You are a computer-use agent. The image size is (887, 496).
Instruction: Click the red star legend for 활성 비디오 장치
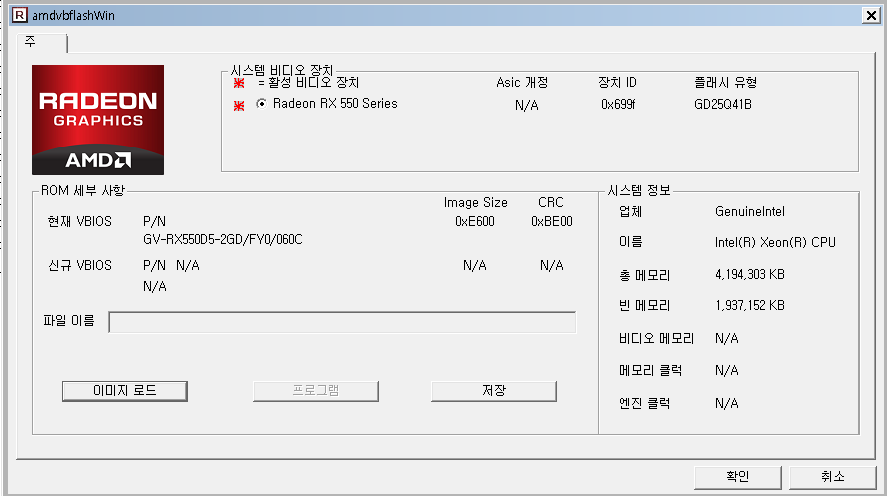[239, 83]
